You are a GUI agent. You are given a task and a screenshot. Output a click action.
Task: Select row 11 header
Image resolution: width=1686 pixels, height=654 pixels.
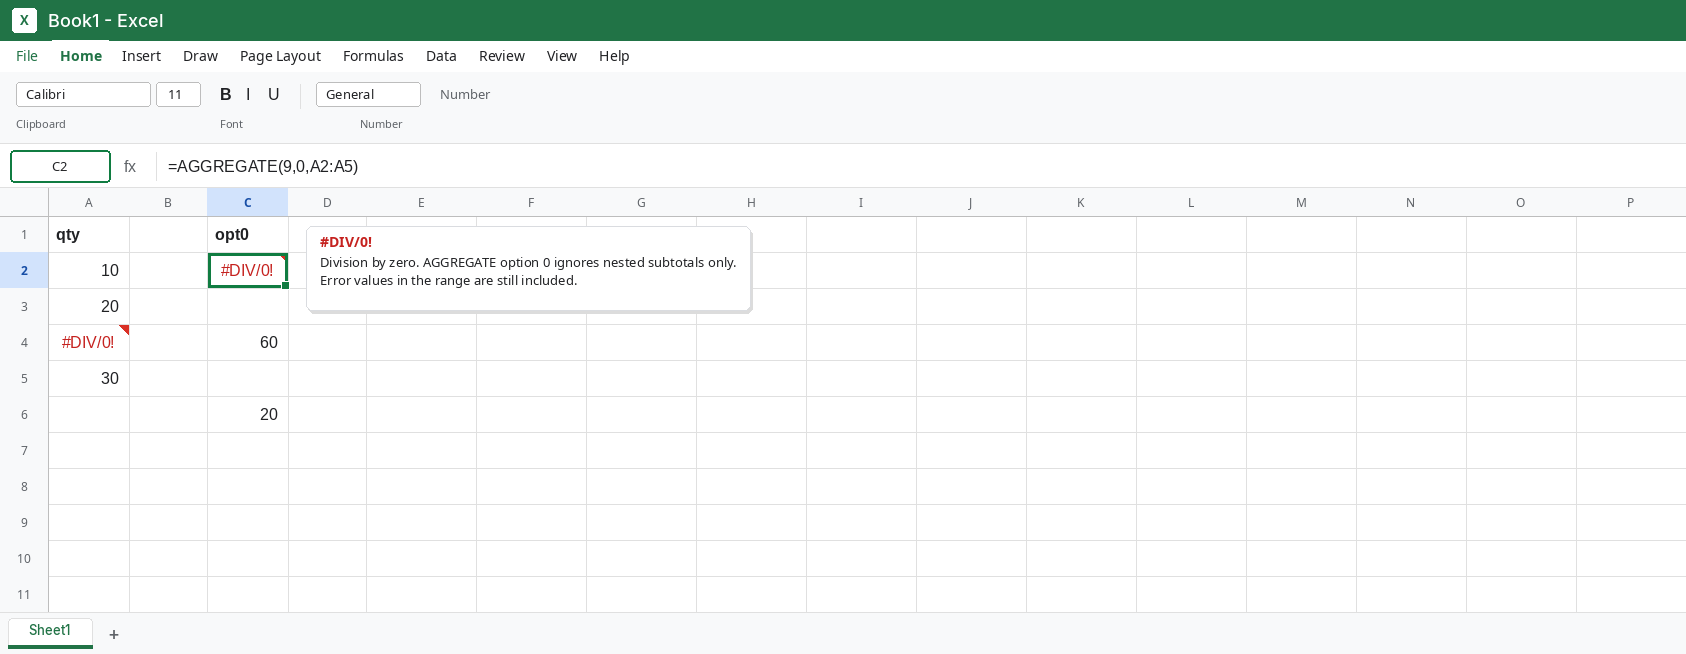coord(24,595)
